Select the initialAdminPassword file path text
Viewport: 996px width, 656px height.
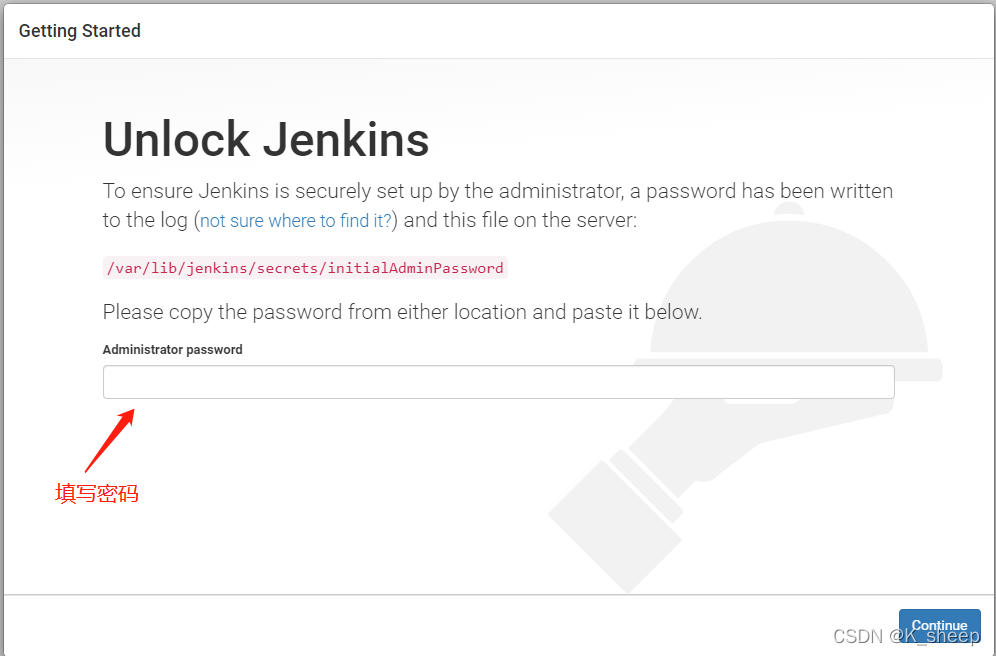point(305,268)
